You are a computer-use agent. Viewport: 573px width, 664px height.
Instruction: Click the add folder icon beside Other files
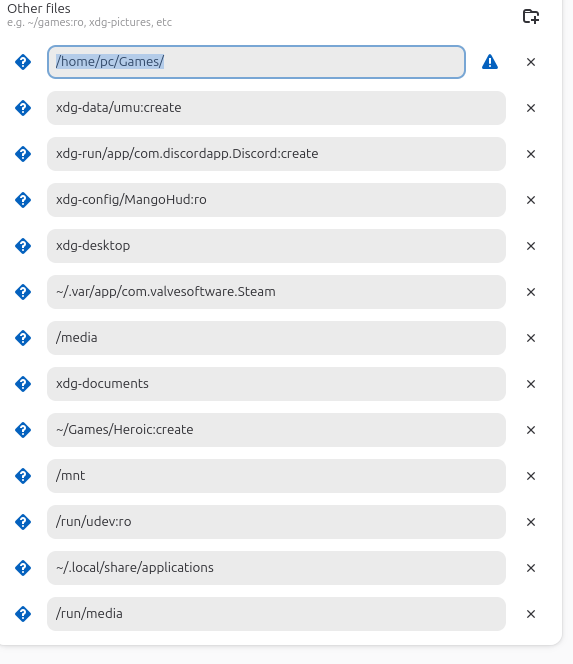click(x=531, y=17)
